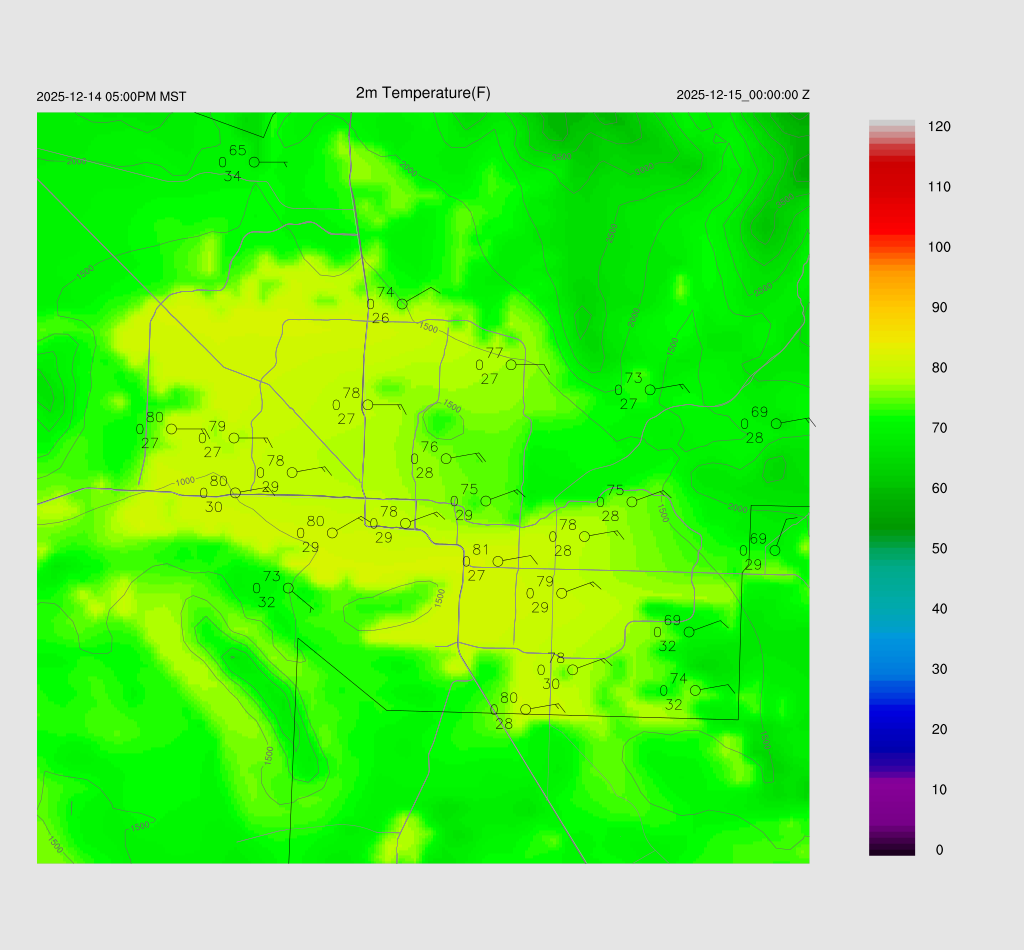Click station circle with 78 over 30
Screen dimensions: 1024x950
pyautogui.click(x=573, y=670)
